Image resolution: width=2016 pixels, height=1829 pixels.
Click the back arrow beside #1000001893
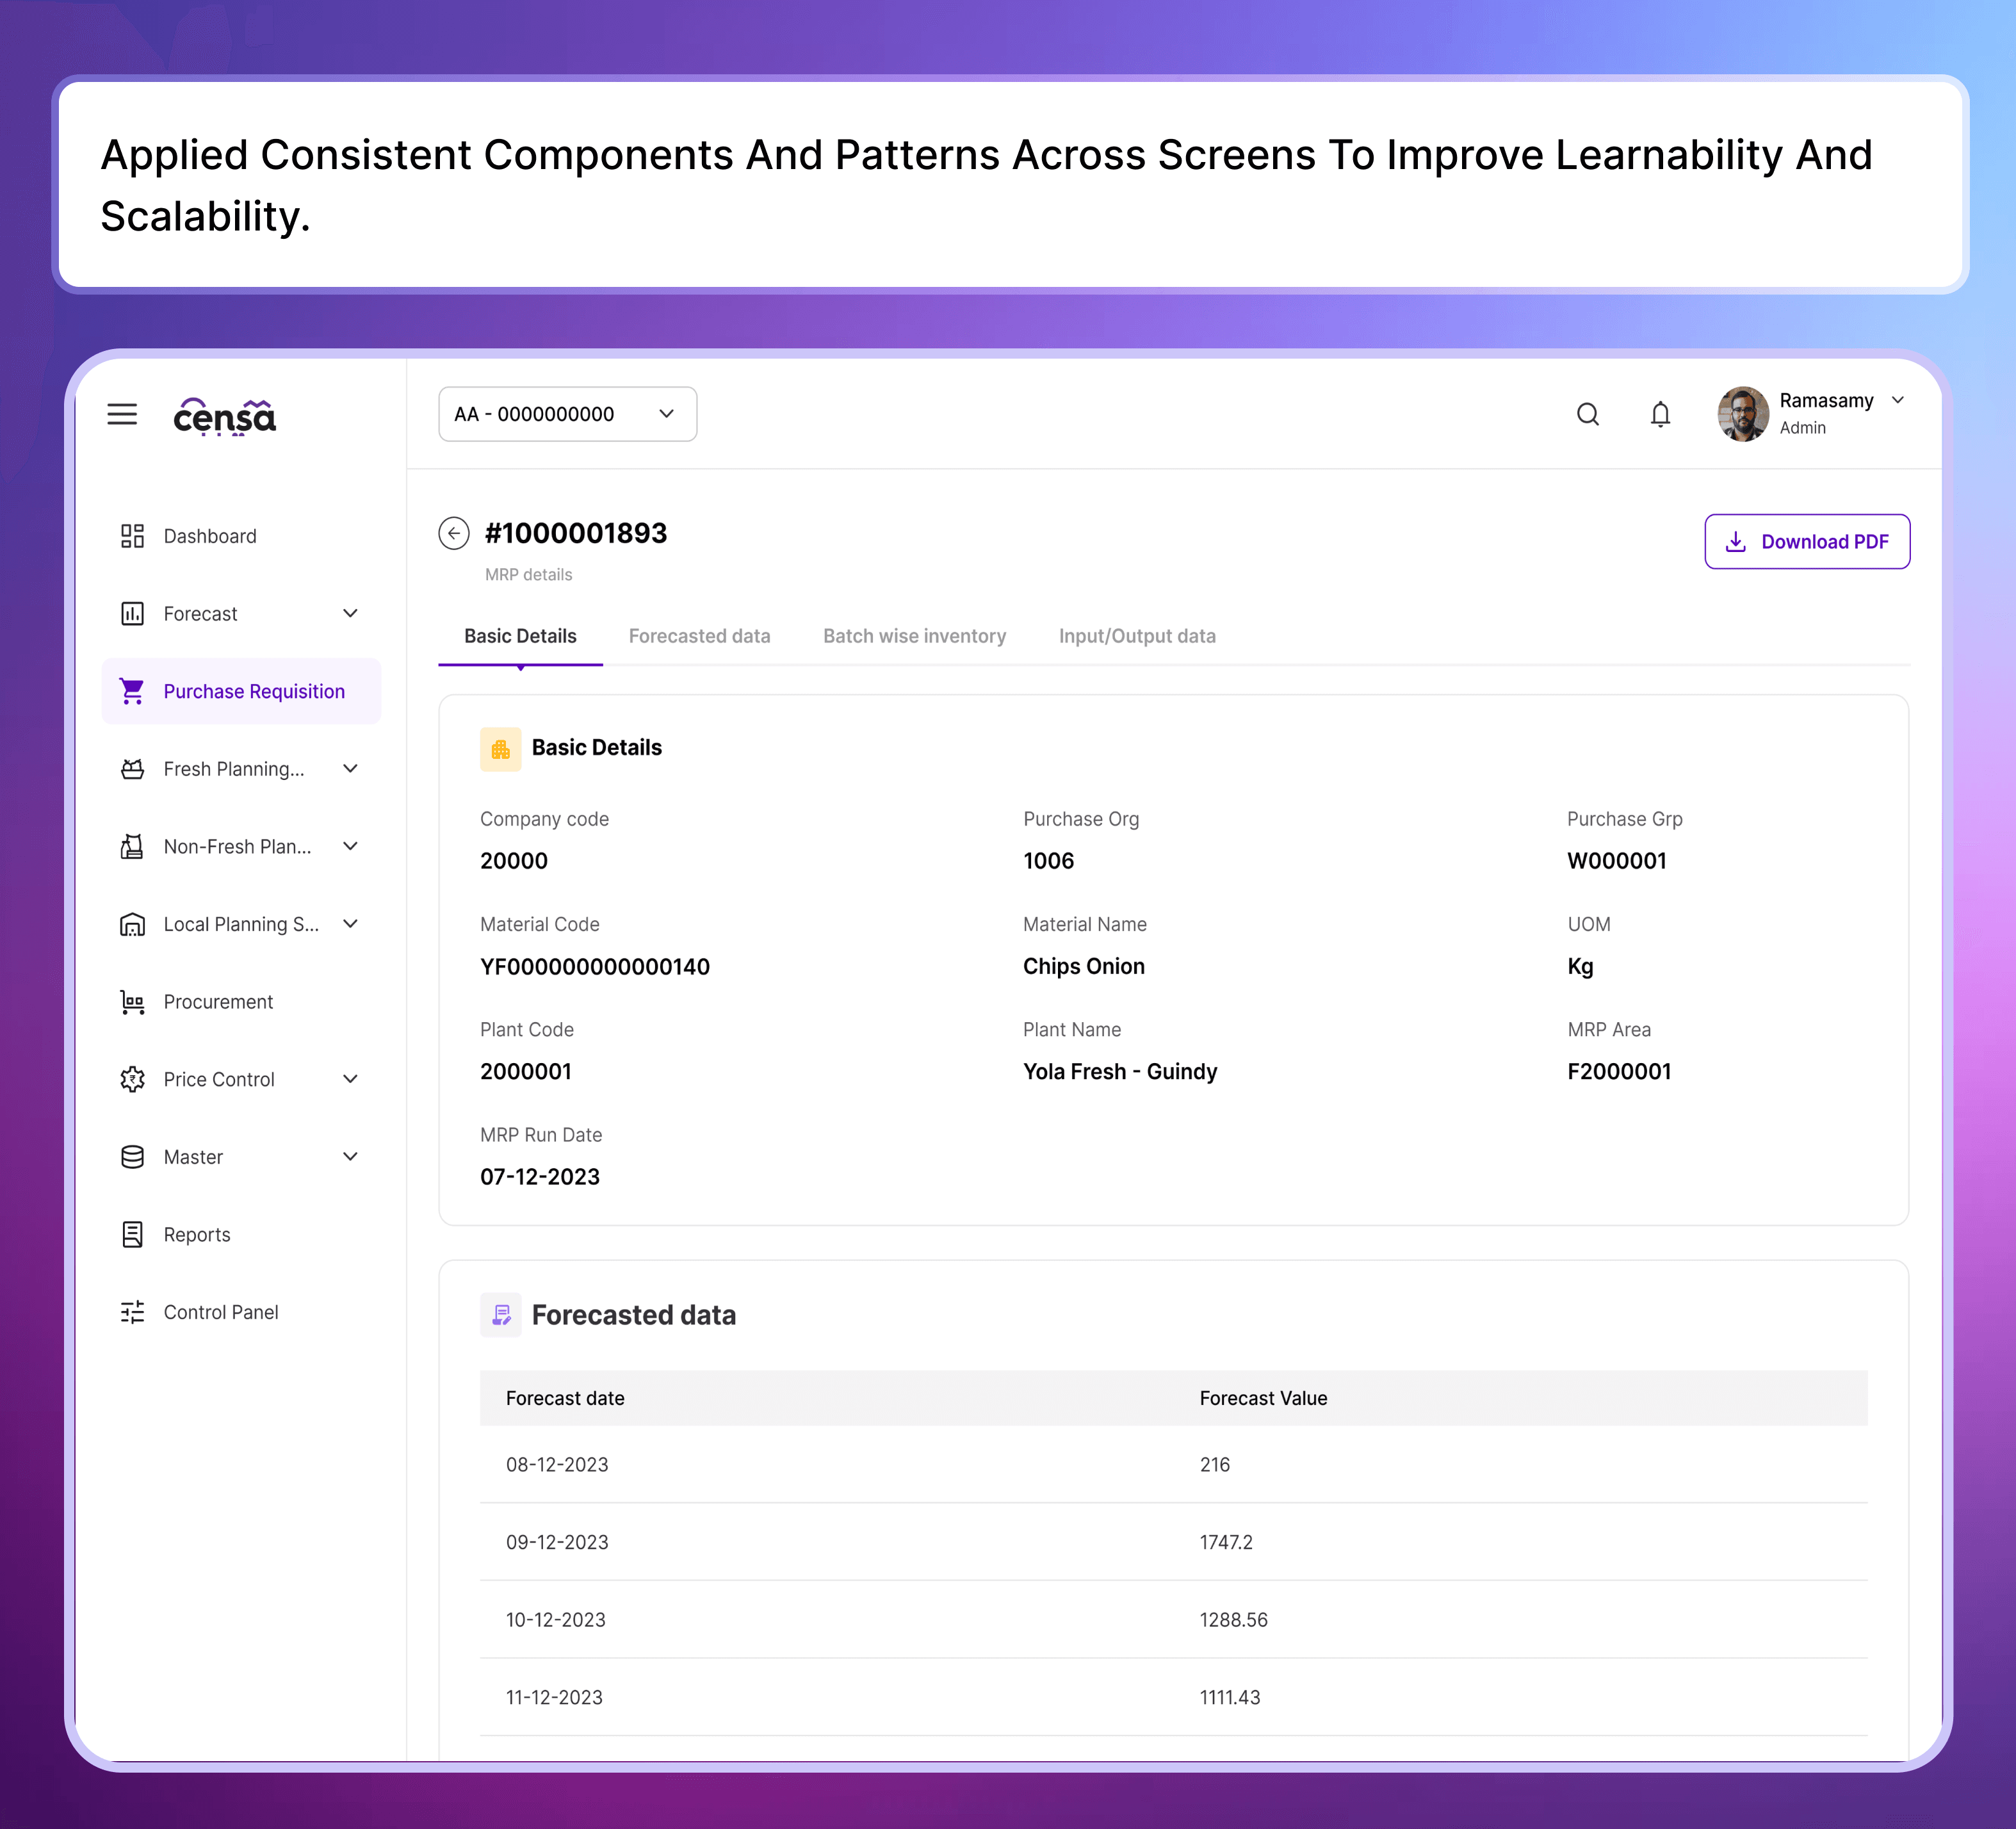click(x=454, y=533)
